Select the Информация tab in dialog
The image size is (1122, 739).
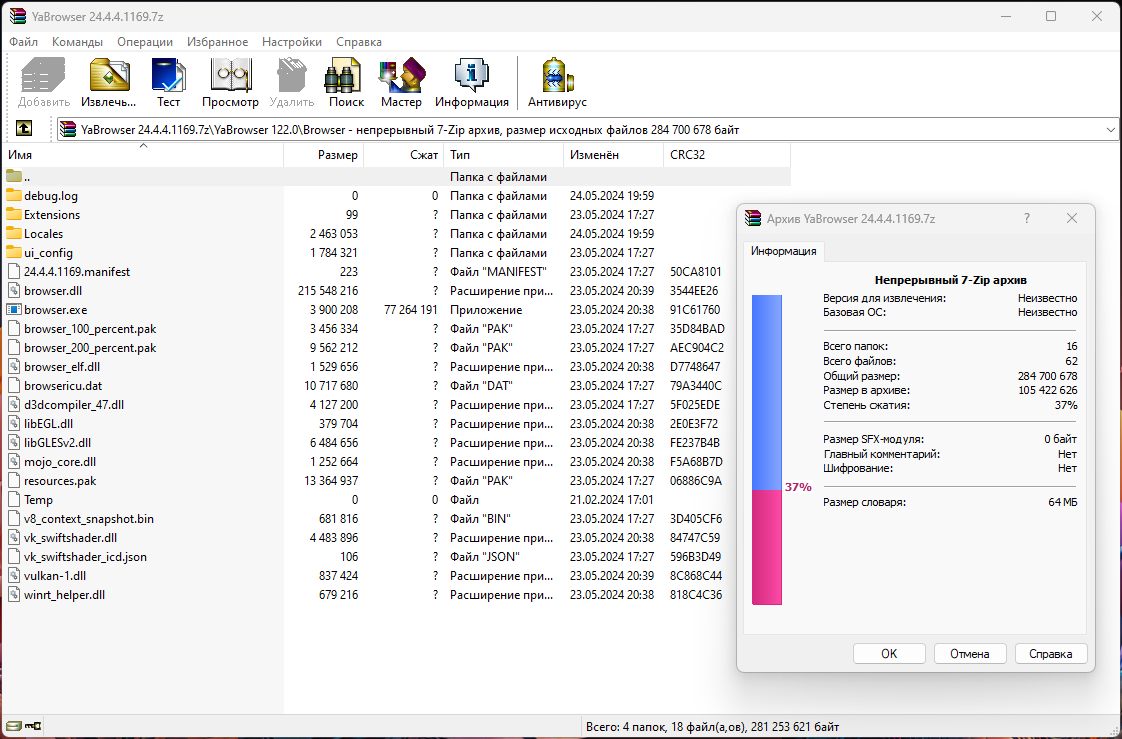pyautogui.click(x=784, y=251)
